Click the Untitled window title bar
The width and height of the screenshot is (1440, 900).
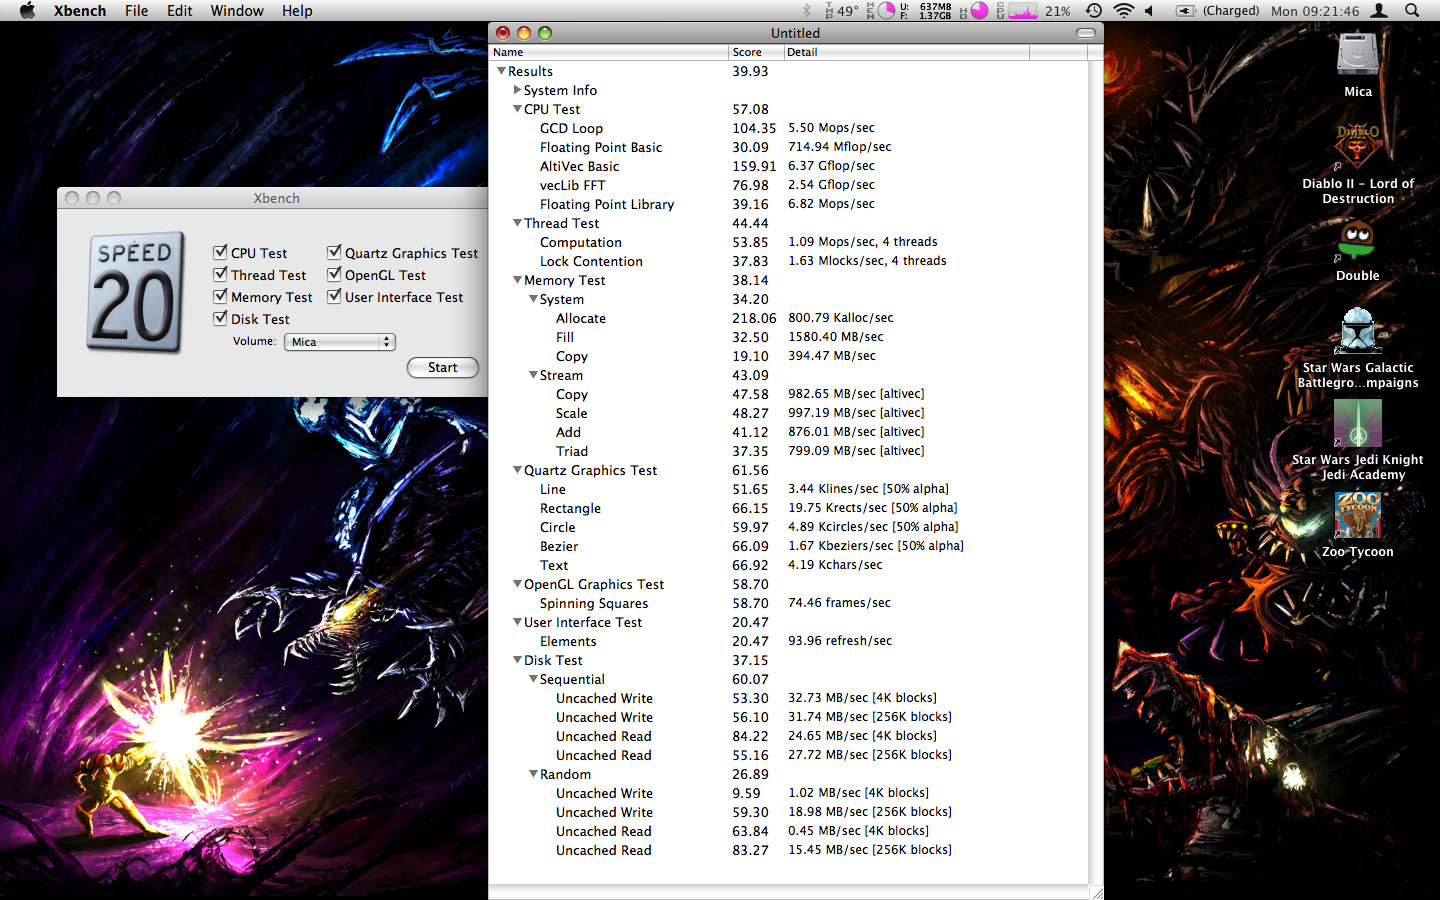click(x=796, y=33)
